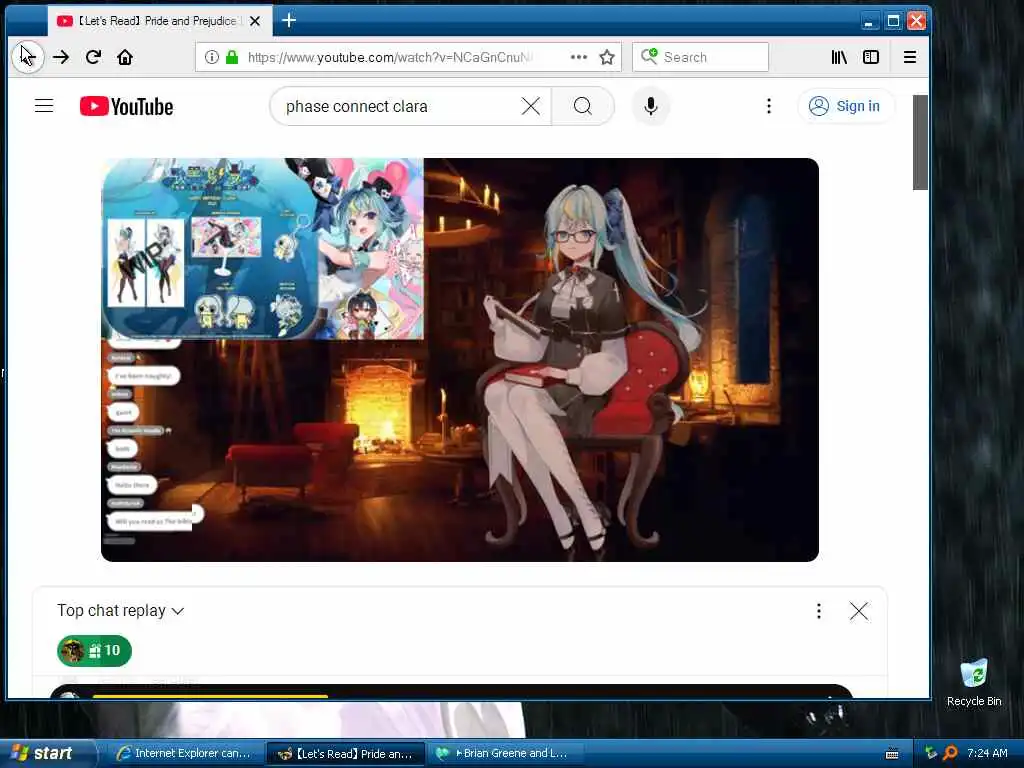Search with your voice microphone icon
The width and height of the screenshot is (1024, 768).
650,106
